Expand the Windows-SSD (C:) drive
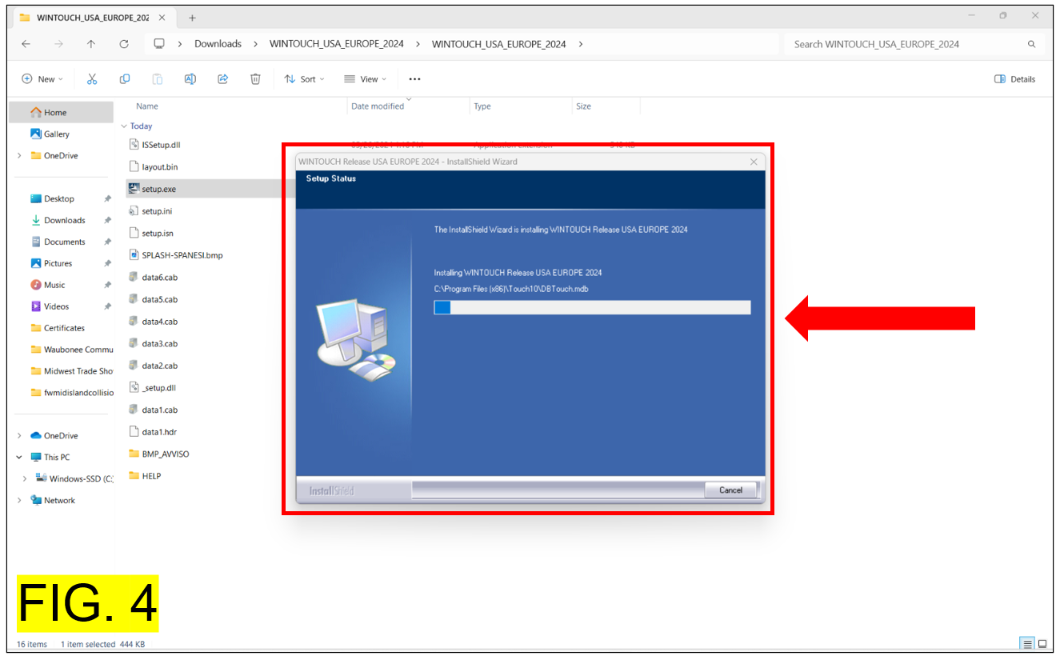The image size is (1059, 660). 25,479
